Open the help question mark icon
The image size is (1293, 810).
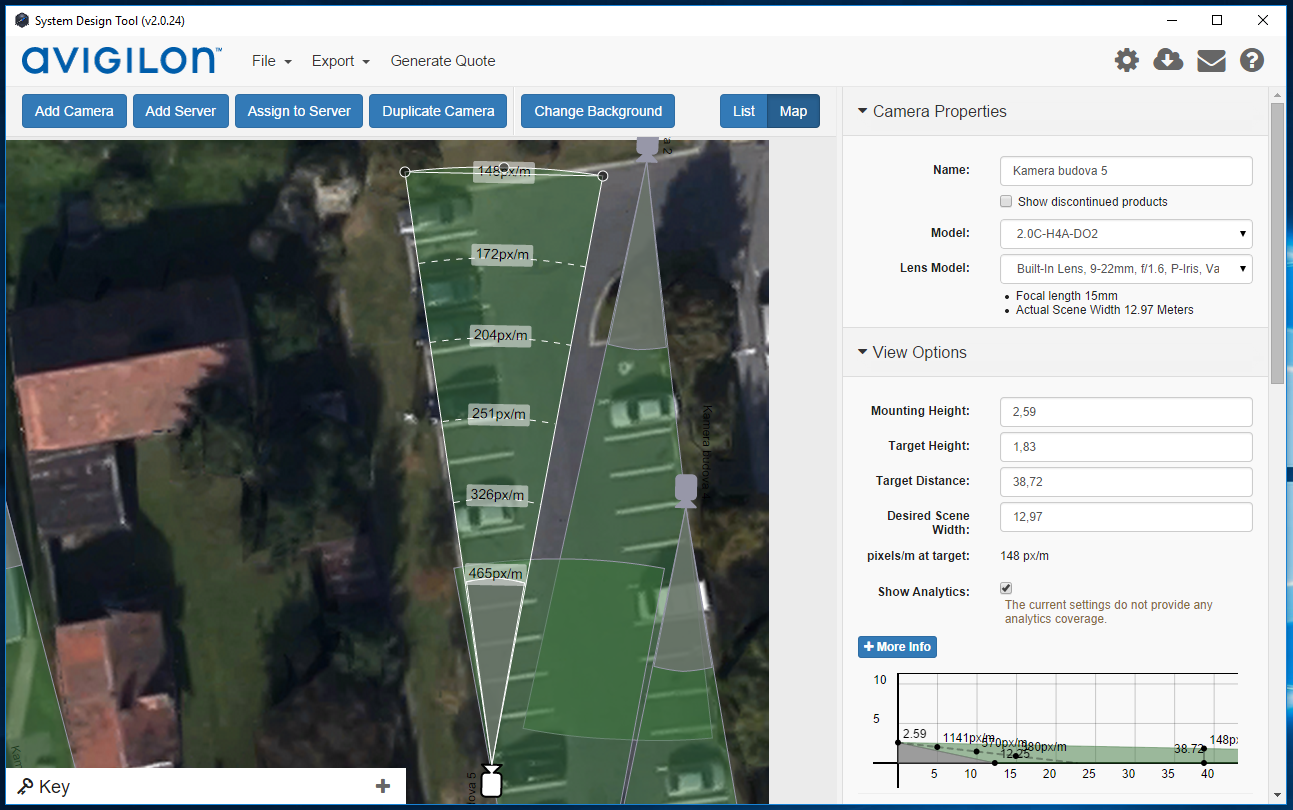[x=1252, y=61]
